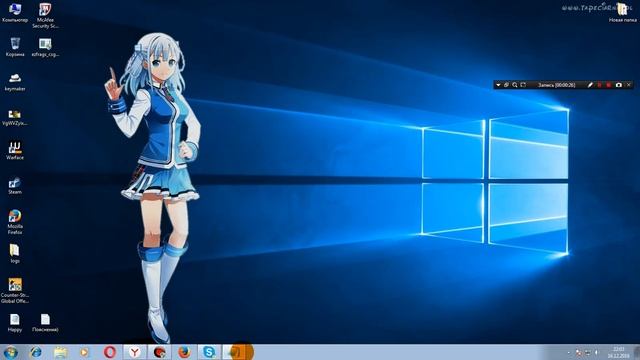Select the logs folder on desktop
640x360 pixels.
tap(15, 253)
